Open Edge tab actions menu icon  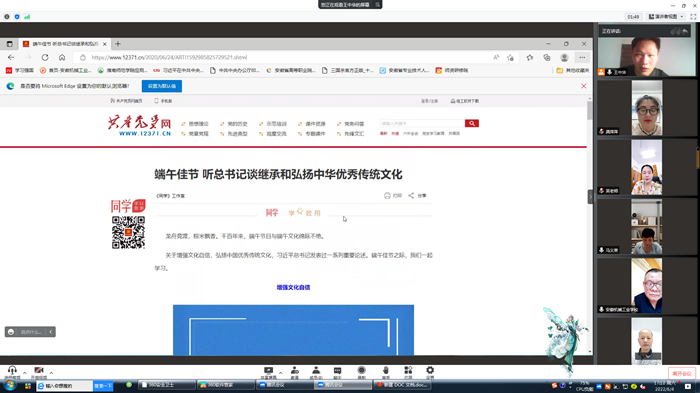click(x=9, y=44)
